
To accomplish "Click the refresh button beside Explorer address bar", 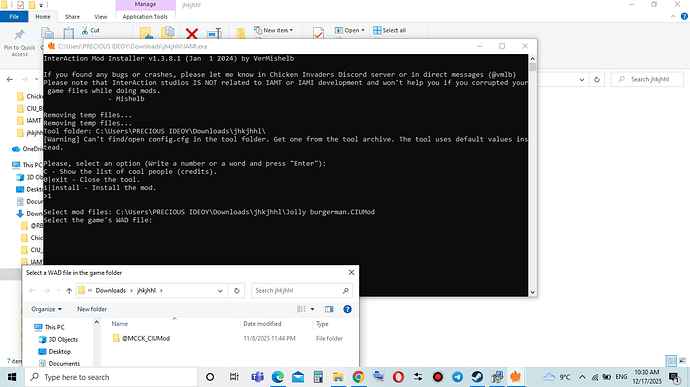I will (597, 80).
